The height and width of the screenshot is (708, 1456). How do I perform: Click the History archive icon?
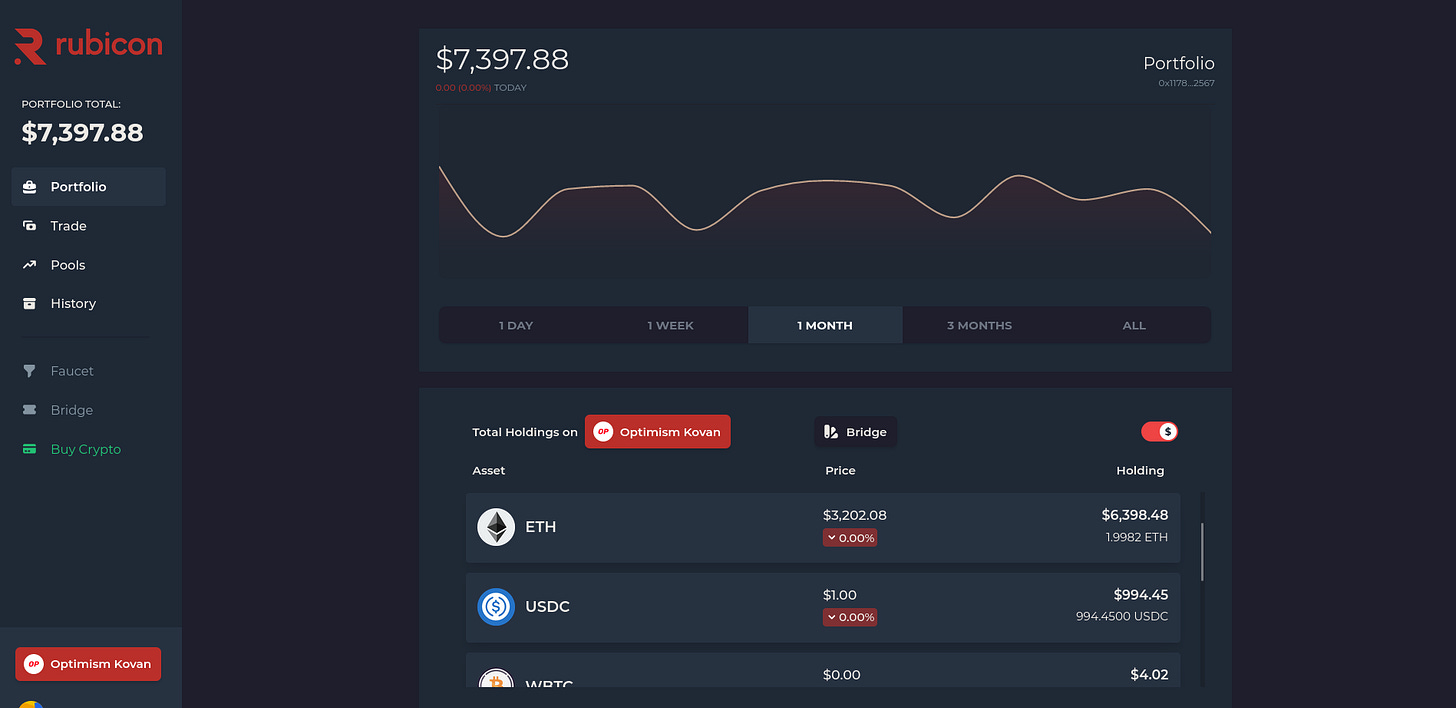tap(30, 303)
